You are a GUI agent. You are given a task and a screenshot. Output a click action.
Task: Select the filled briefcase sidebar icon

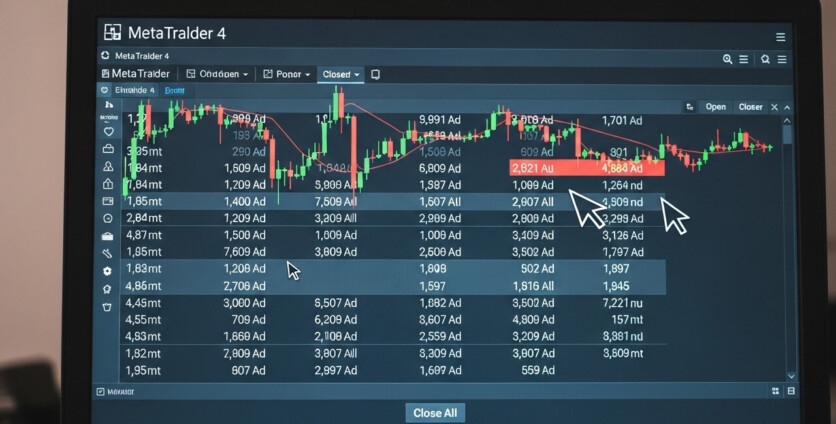click(108, 236)
